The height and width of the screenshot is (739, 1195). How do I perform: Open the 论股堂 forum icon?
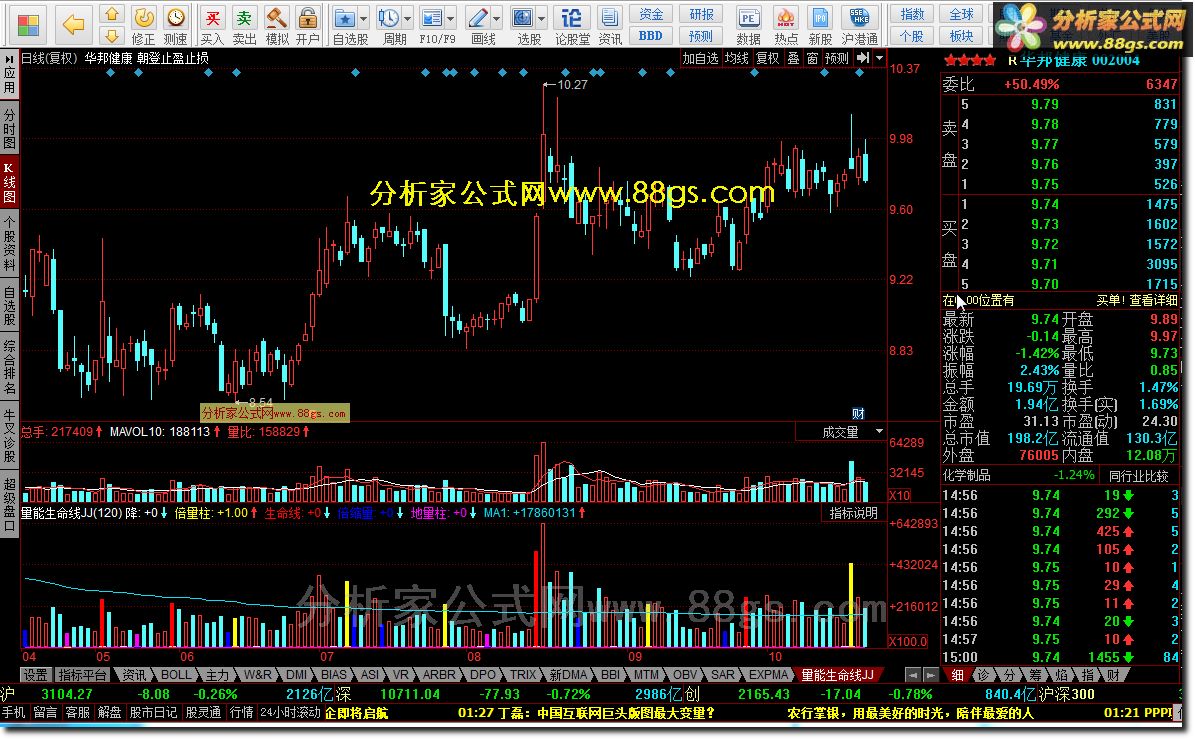tap(572, 25)
